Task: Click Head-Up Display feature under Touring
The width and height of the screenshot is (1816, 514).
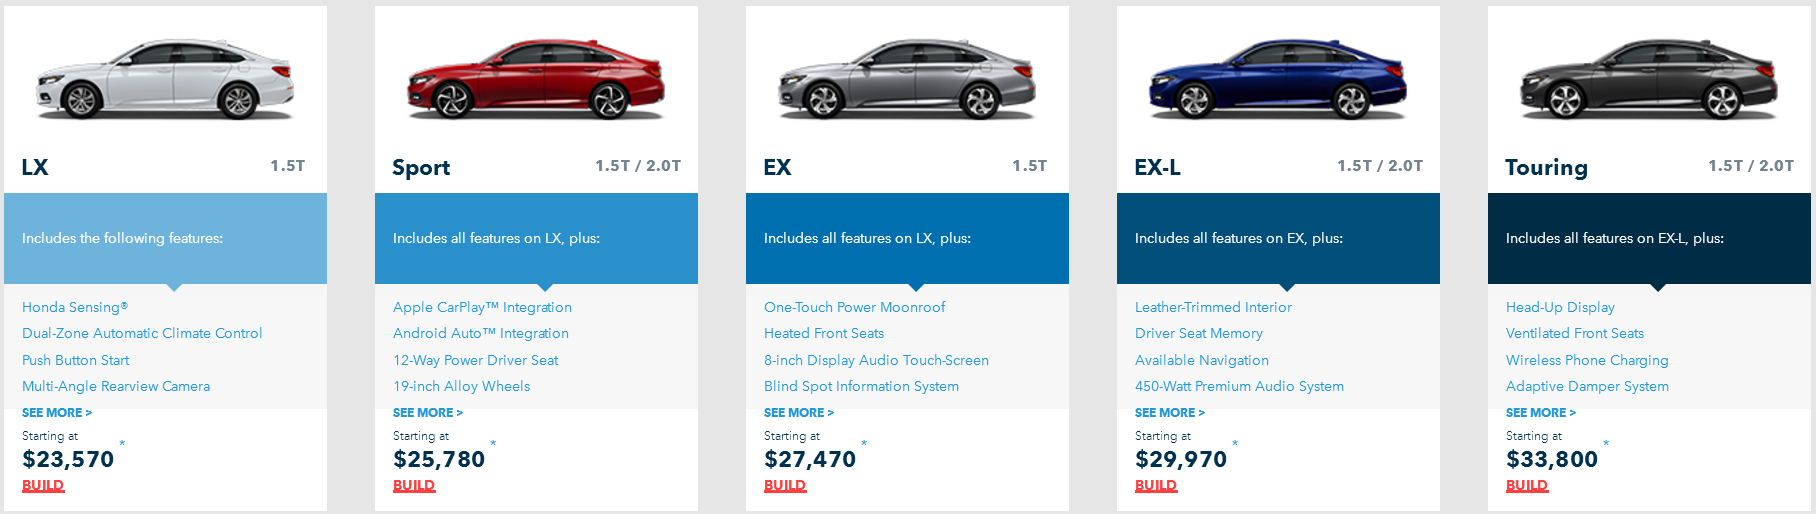Action: coord(1560,308)
